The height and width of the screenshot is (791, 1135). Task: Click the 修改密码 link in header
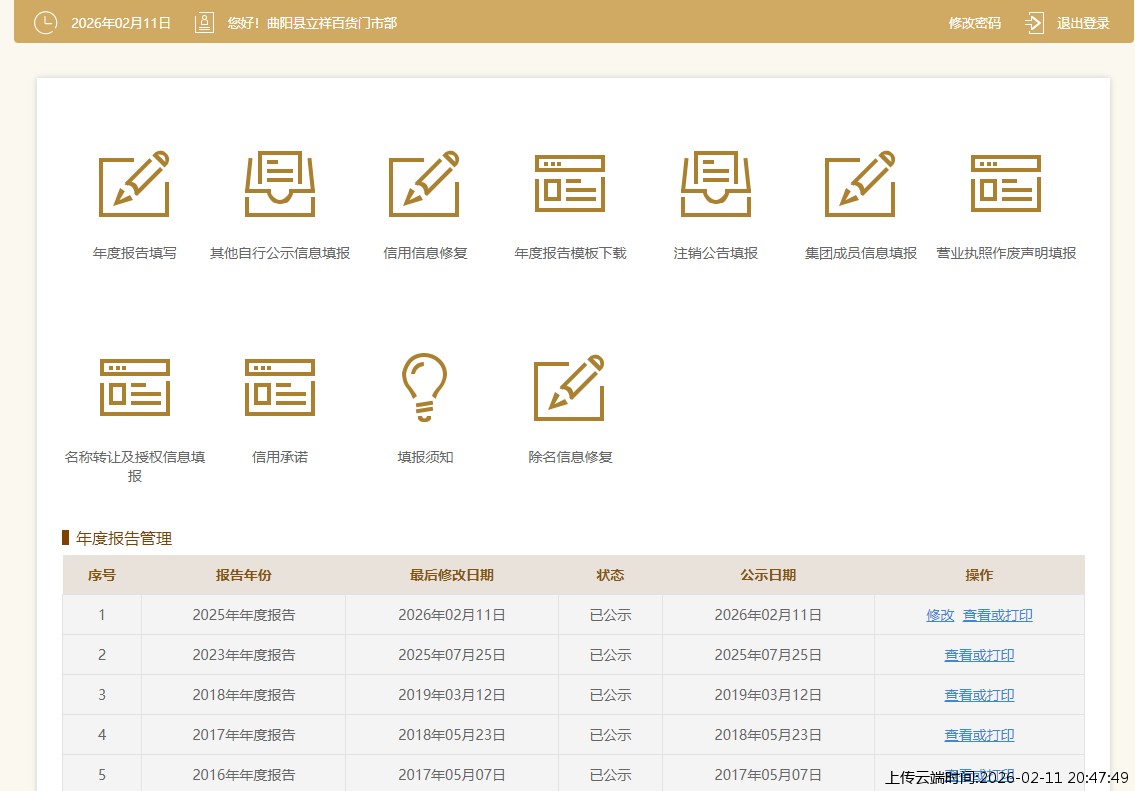pos(974,23)
